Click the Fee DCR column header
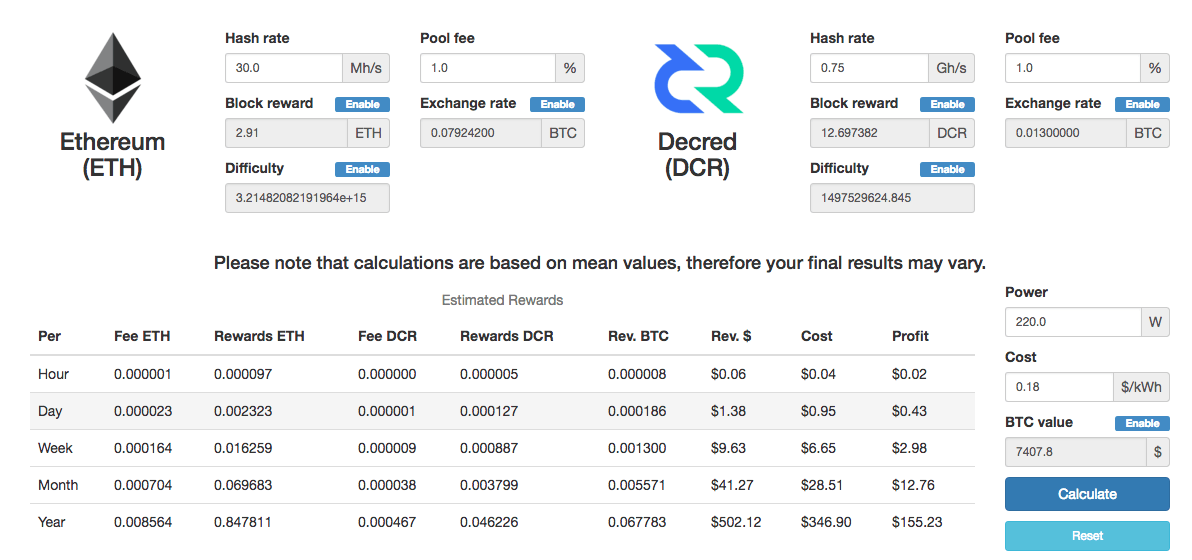The height and width of the screenshot is (560, 1192). pyautogui.click(x=387, y=336)
